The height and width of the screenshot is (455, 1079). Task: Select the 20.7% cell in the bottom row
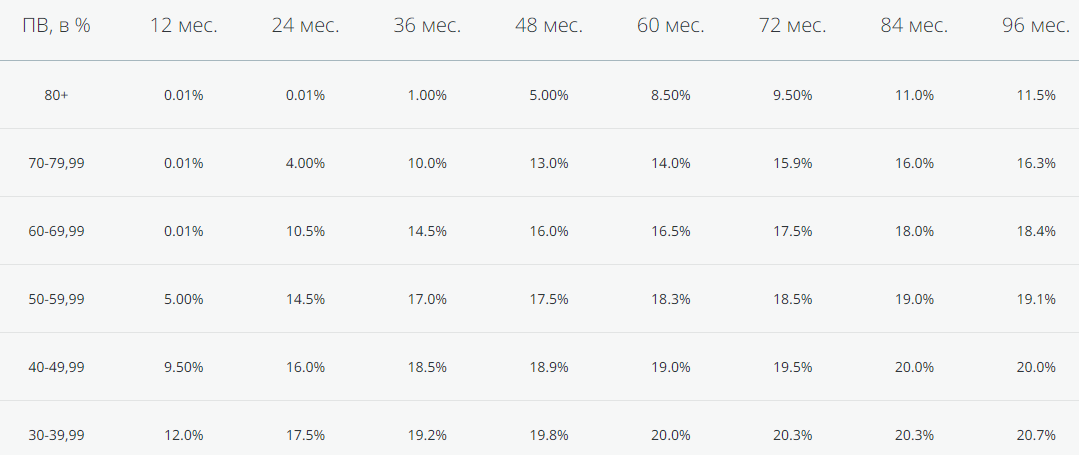[x=1035, y=435]
